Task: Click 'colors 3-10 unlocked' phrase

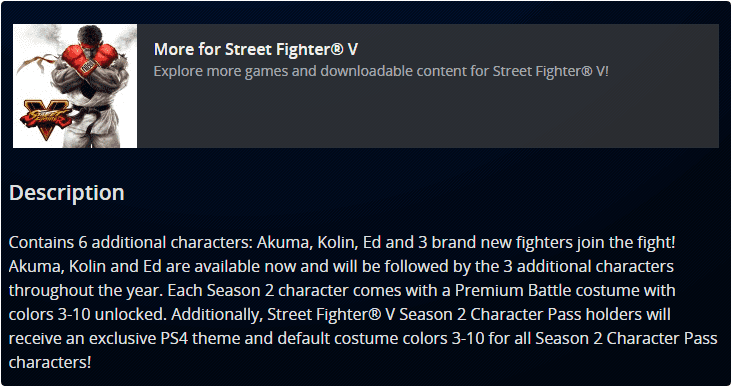Action: [87, 314]
